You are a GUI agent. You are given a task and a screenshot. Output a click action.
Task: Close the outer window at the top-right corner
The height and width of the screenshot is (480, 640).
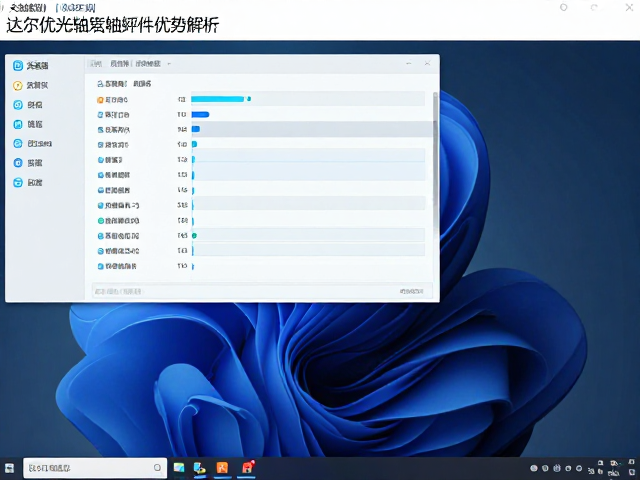[x=629, y=7]
